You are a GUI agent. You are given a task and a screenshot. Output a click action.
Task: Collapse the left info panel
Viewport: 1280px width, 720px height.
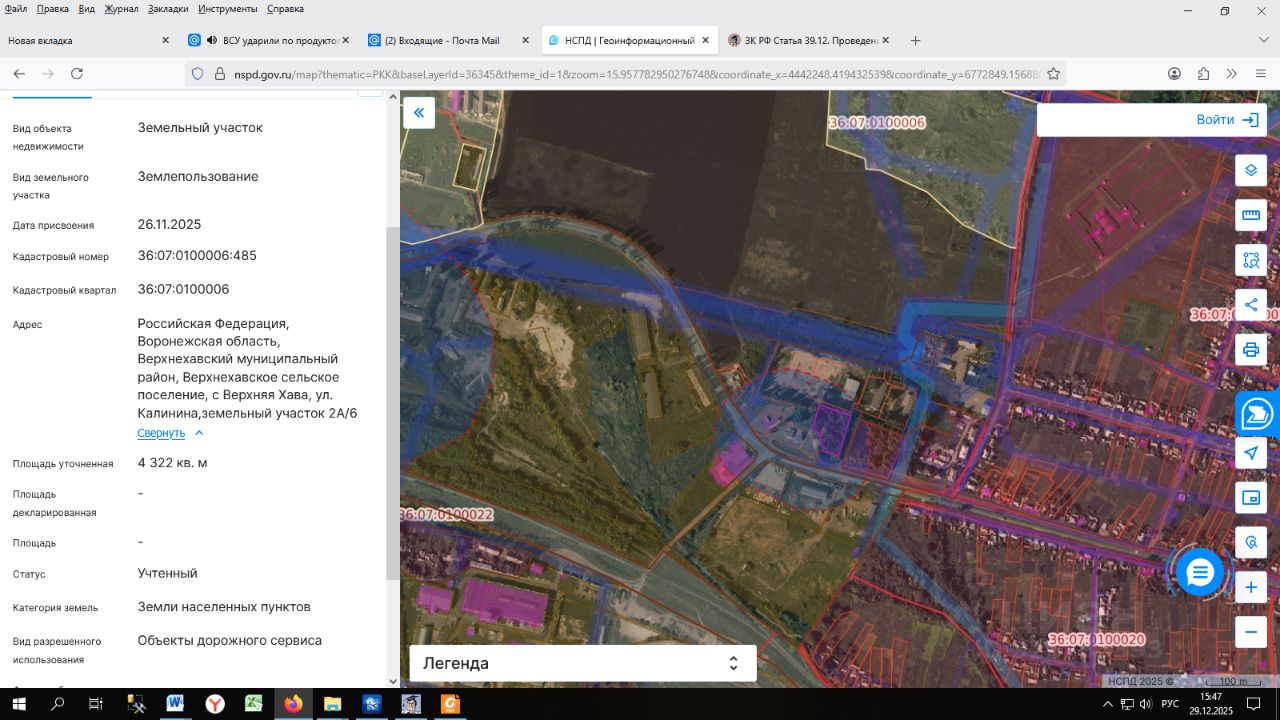419,113
